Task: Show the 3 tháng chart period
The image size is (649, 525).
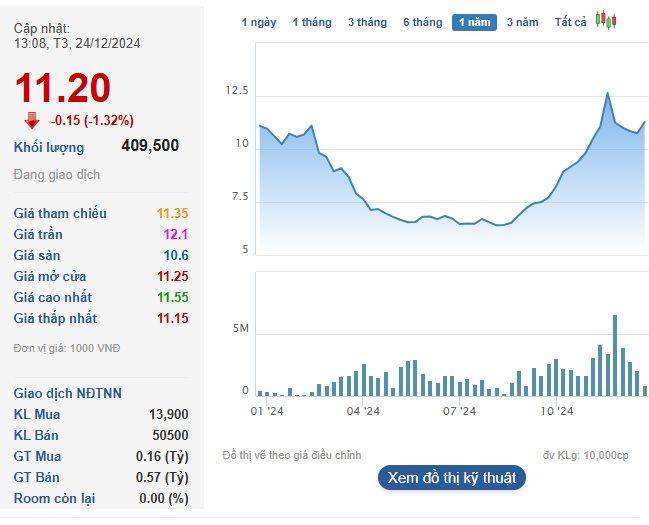Action: (x=367, y=22)
